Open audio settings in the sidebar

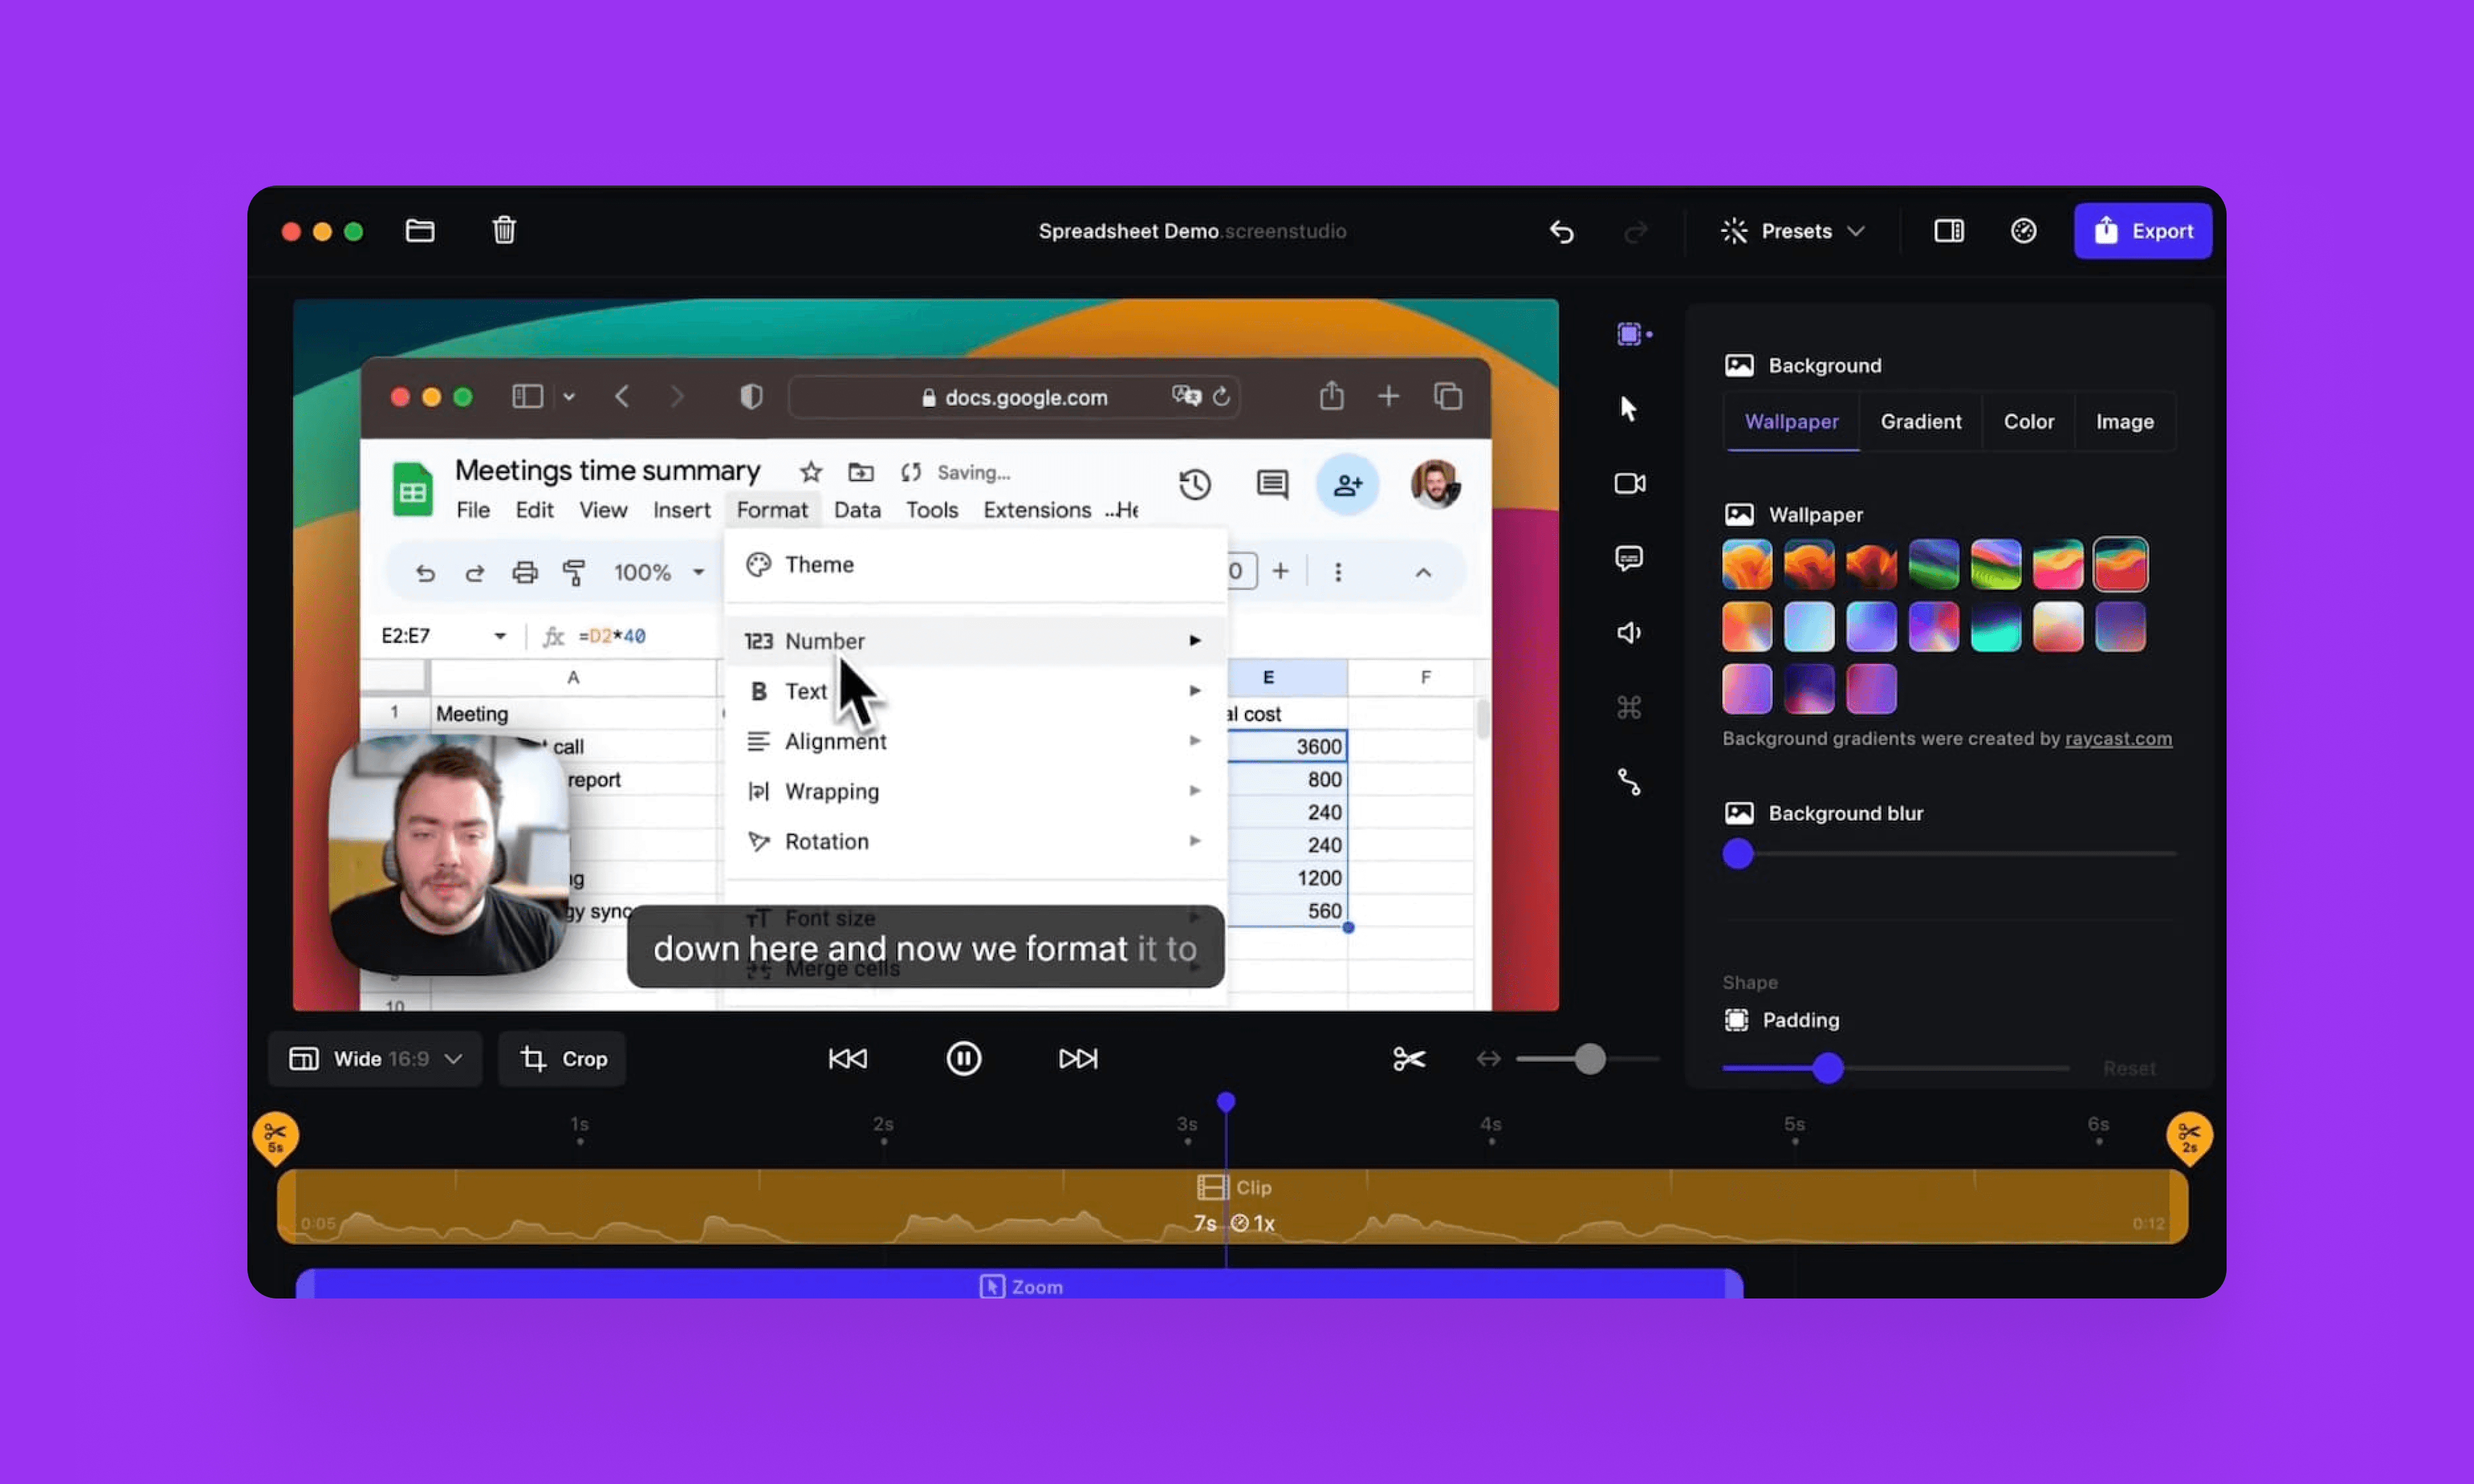tap(1629, 632)
